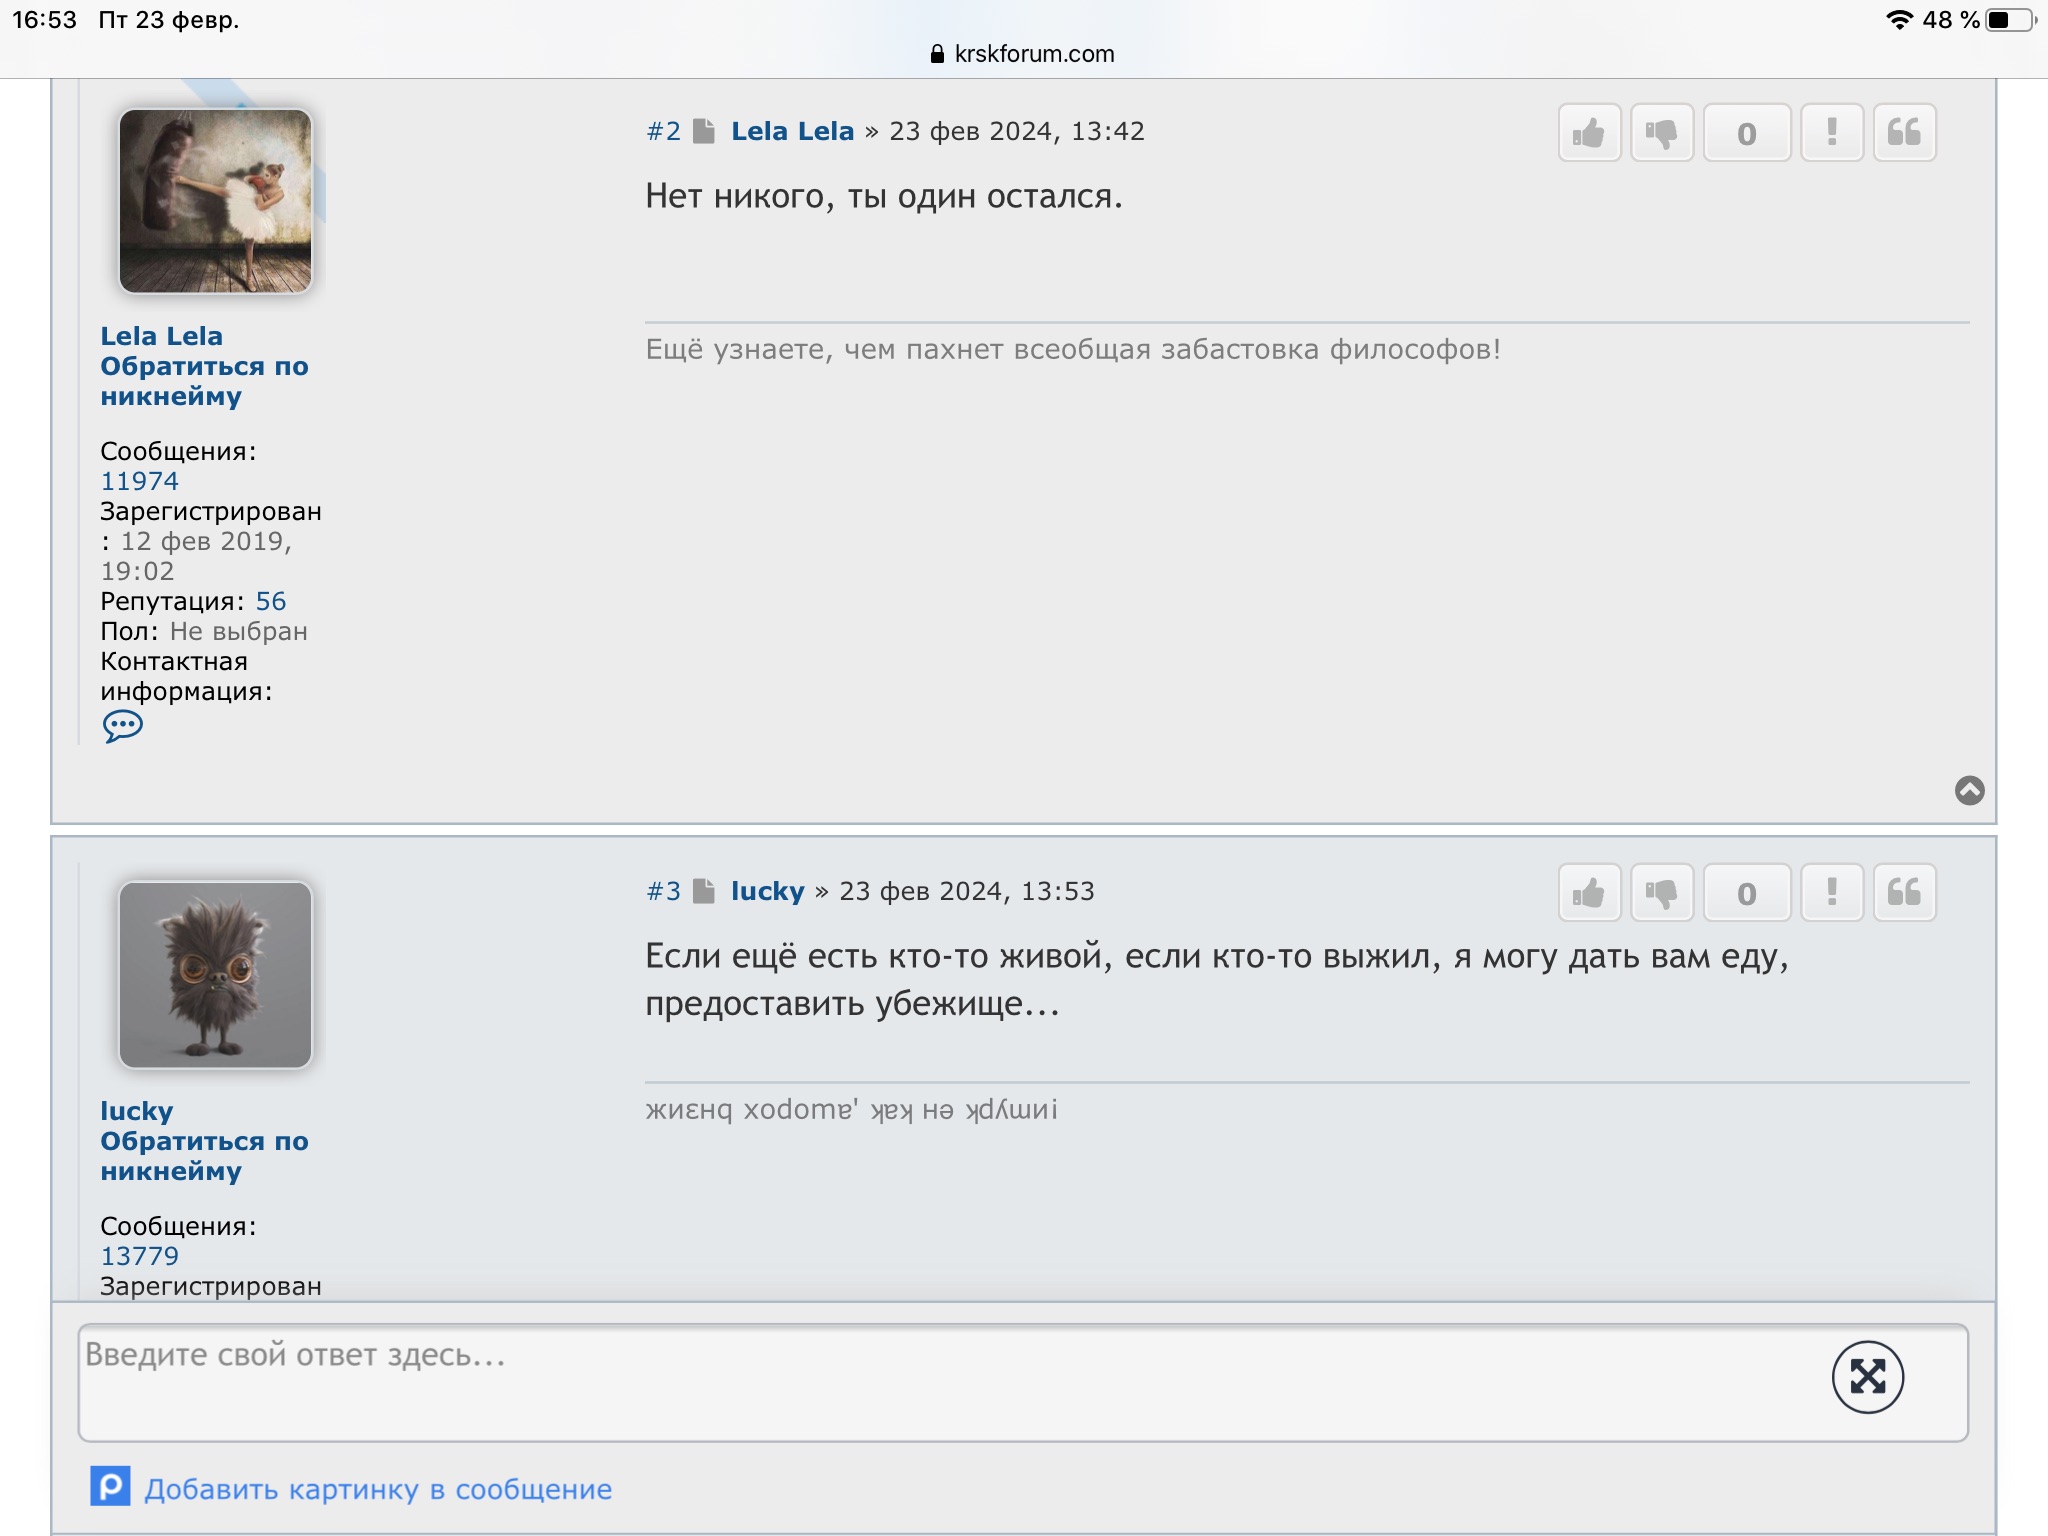Dislike post #2 with thumbs down
The height and width of the screenshot is (1536, 2048).
click(x=1661, y=133)
